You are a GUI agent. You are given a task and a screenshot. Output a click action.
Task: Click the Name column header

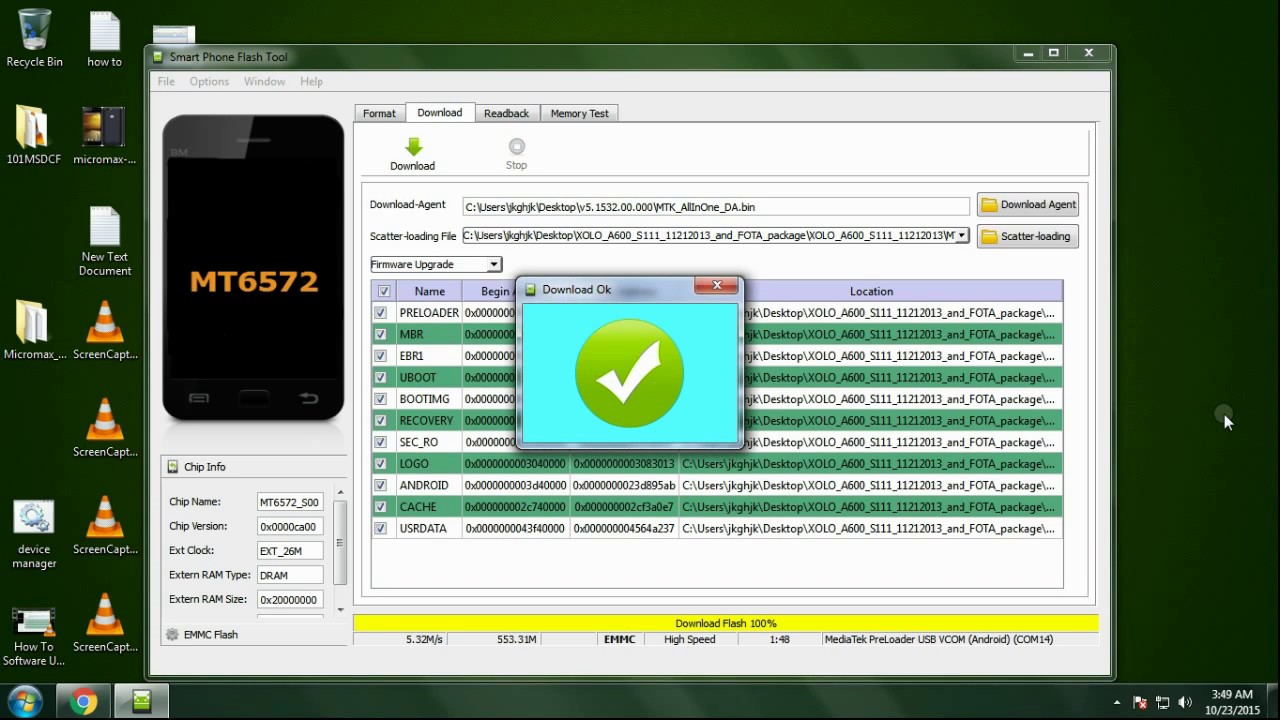430,291
